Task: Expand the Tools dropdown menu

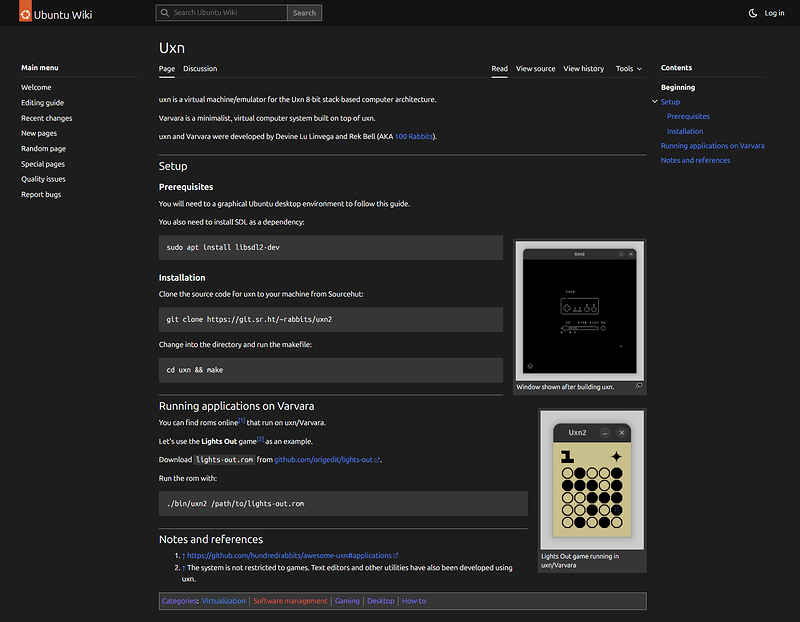Action: click(x=629, y=69)
